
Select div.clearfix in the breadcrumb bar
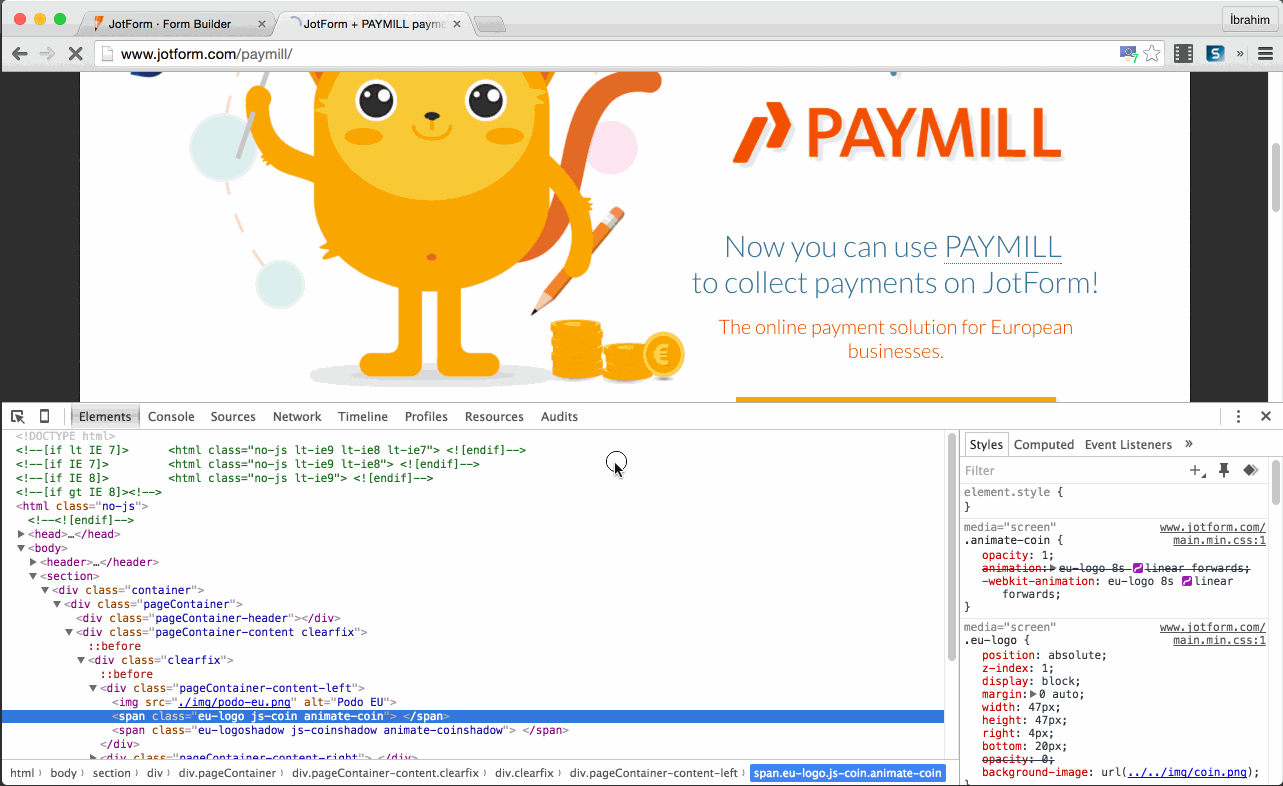click(x=526, y=773)
